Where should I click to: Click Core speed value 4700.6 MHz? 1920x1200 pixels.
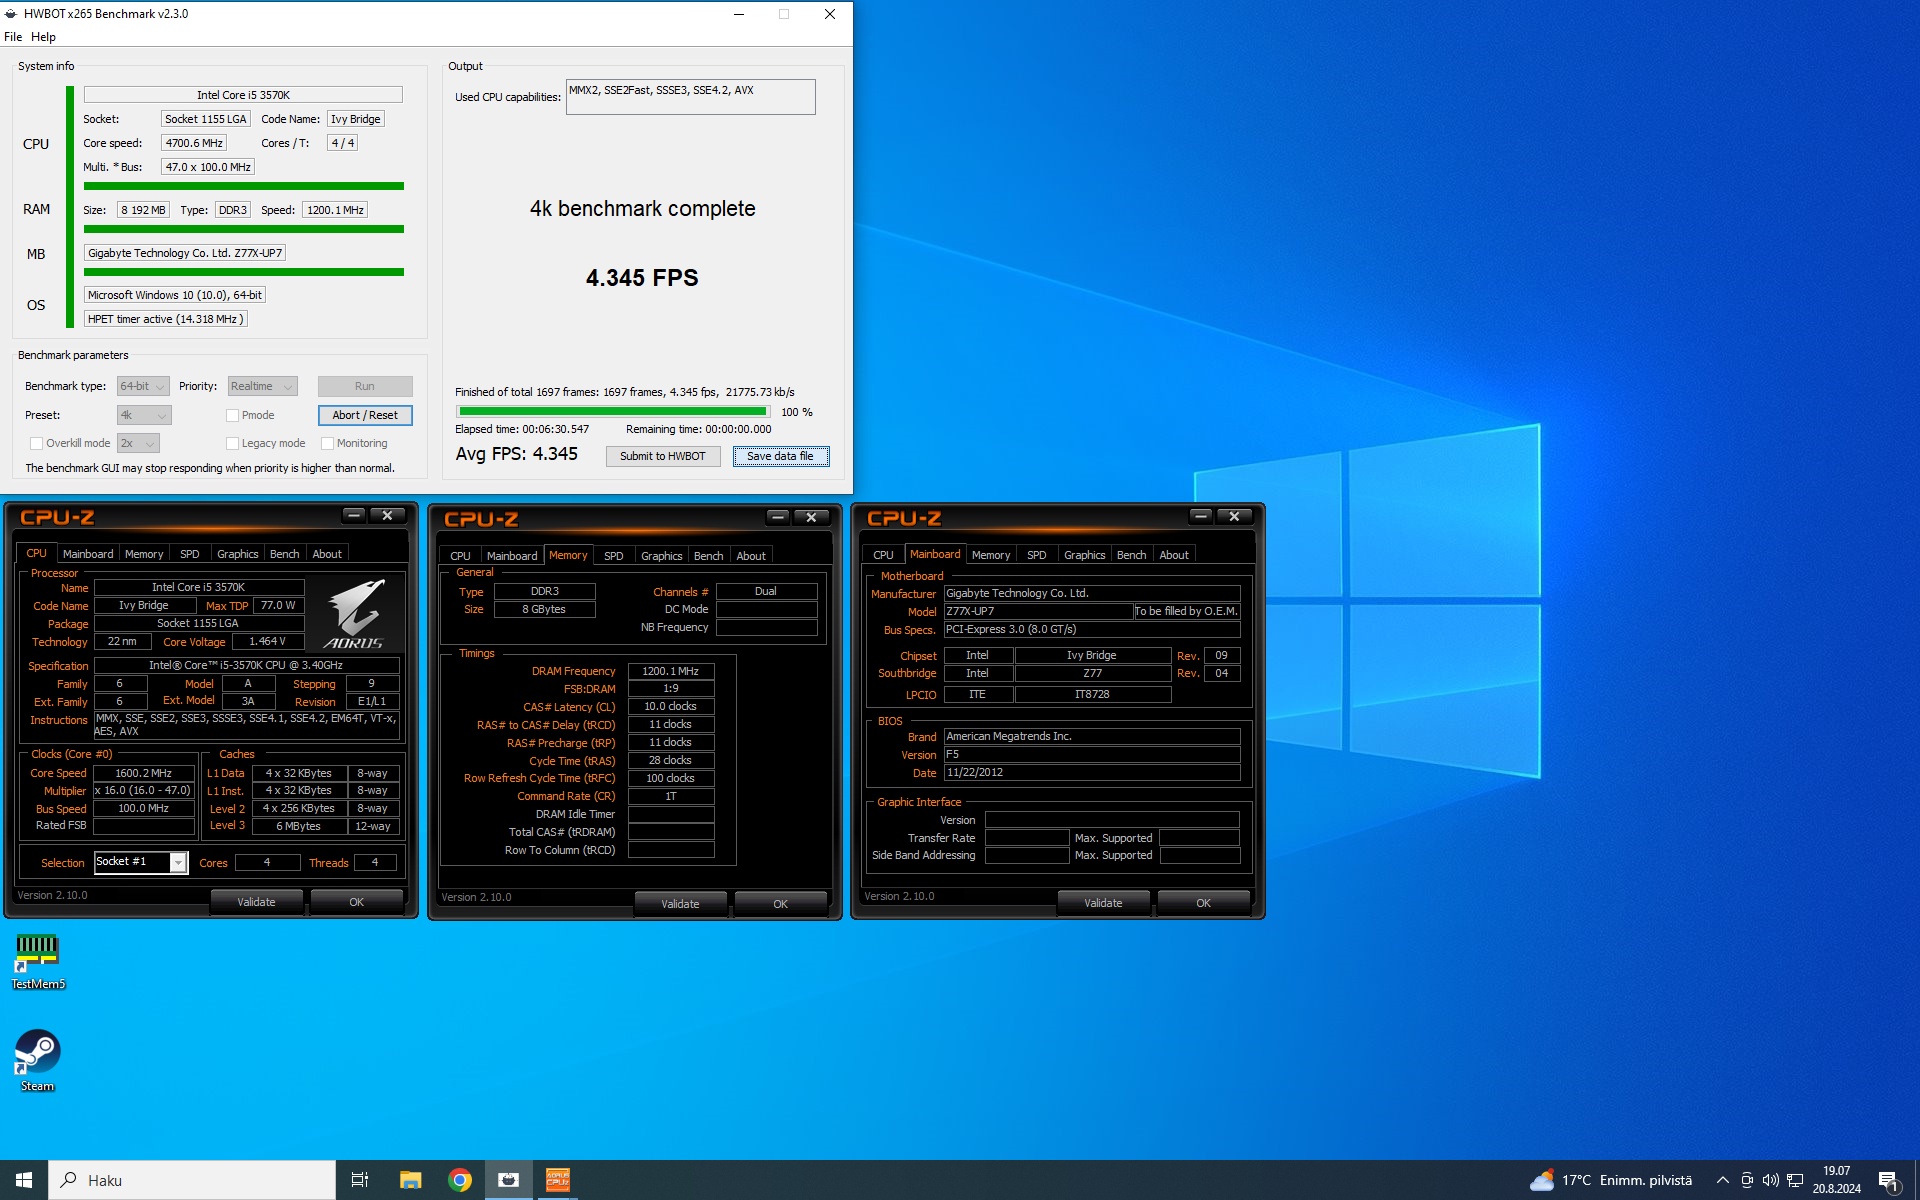coord(194,143)
